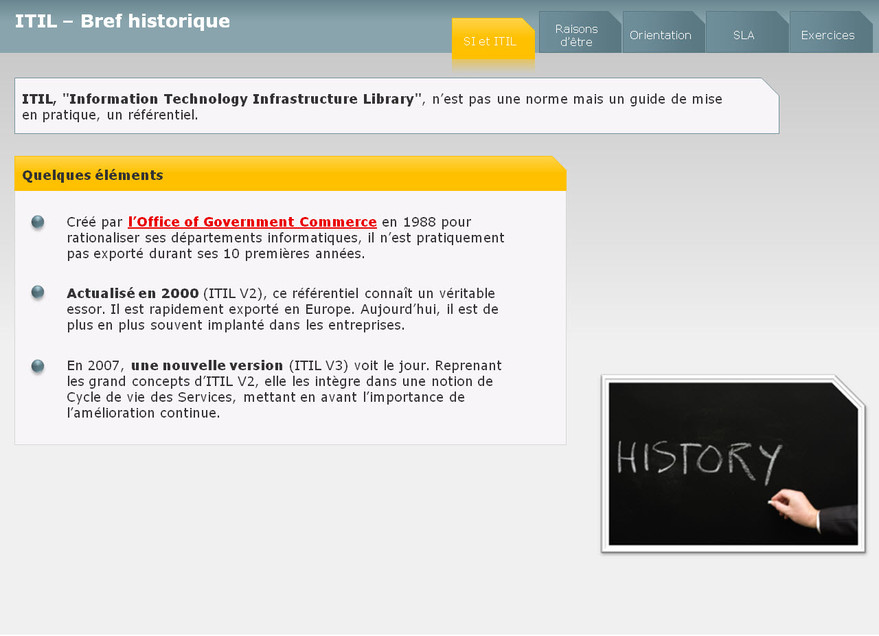The width and height of the screenshot is (879, 636).
Task: Click the bullet beside "Actualisé en 2000"
Action: tap(38, 292)
